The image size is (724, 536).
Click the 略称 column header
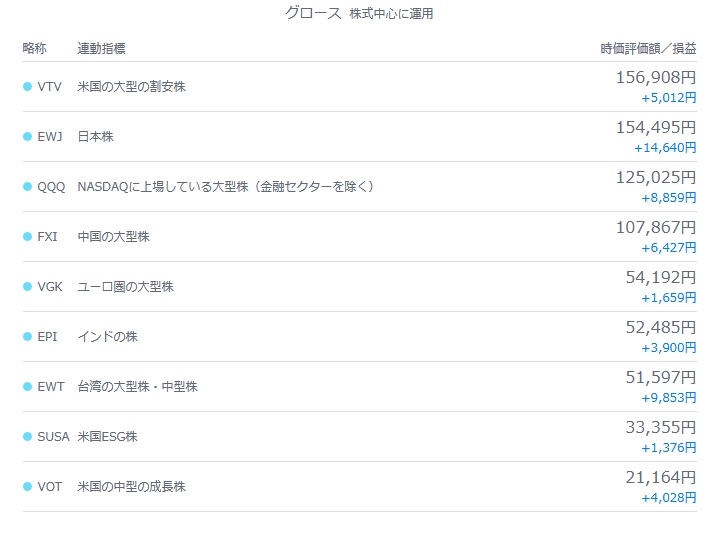[x=35, y=49]
